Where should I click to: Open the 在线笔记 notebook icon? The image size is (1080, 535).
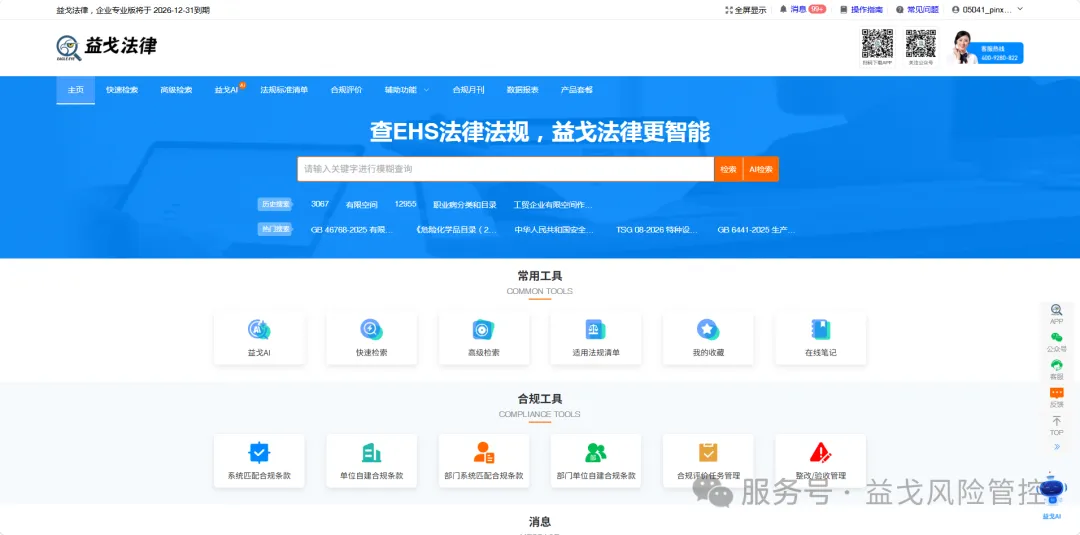pyautogui.click(x=820, y=329)
